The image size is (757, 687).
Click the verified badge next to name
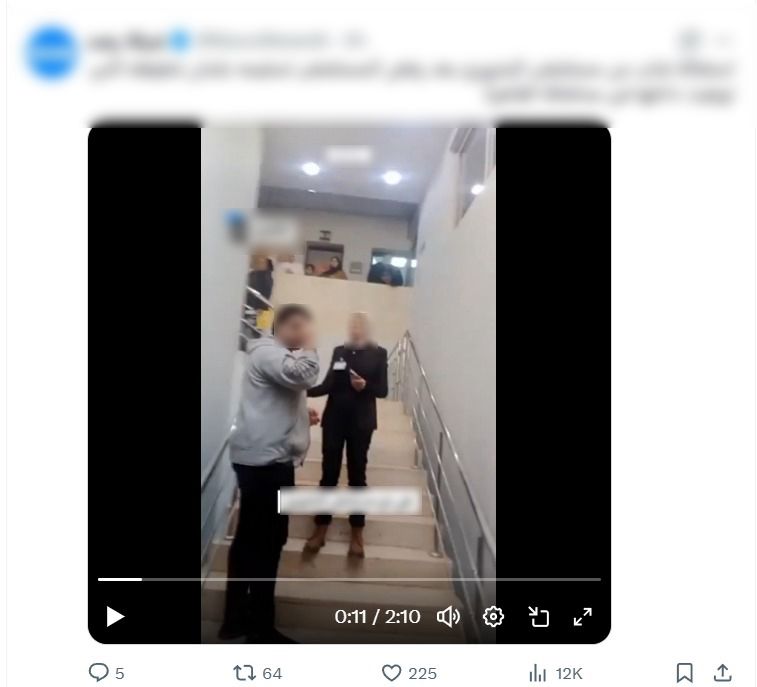(180, 41)
